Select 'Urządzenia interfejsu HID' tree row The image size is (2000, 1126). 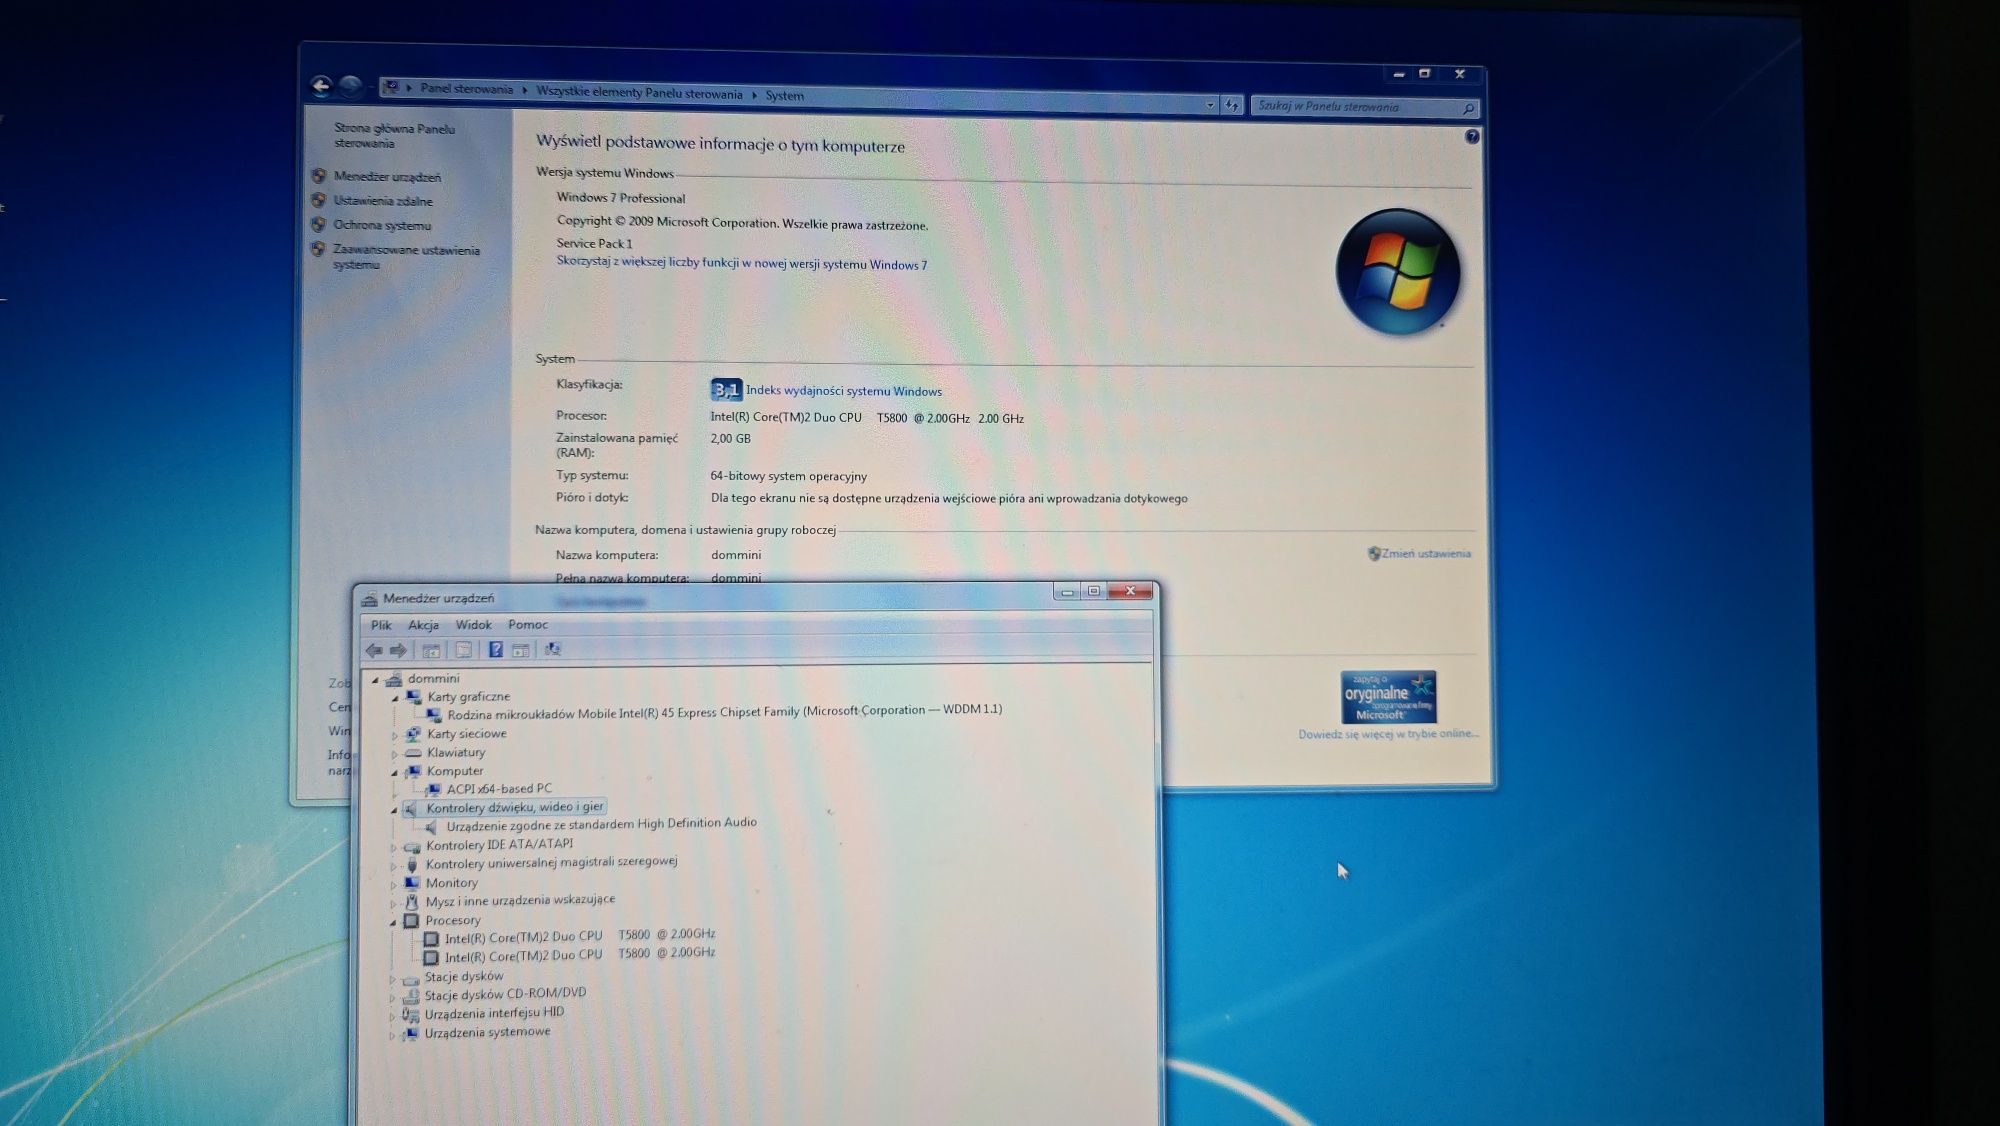point(494,1013)
